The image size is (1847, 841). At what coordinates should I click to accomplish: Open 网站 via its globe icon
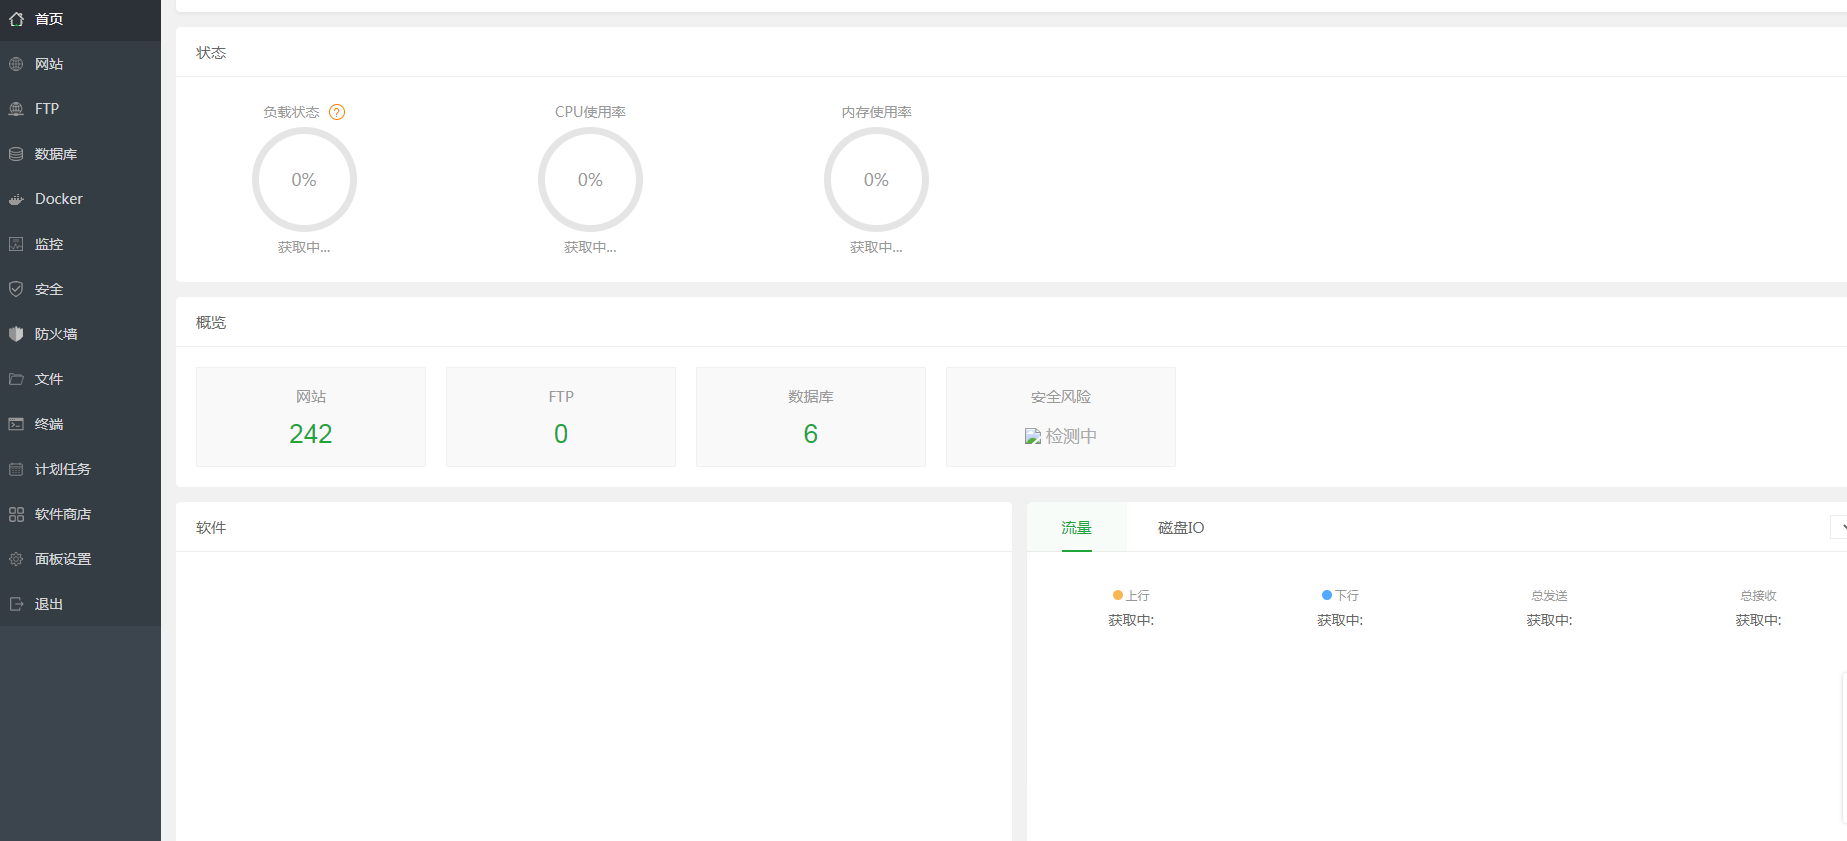tap(16, 64)
